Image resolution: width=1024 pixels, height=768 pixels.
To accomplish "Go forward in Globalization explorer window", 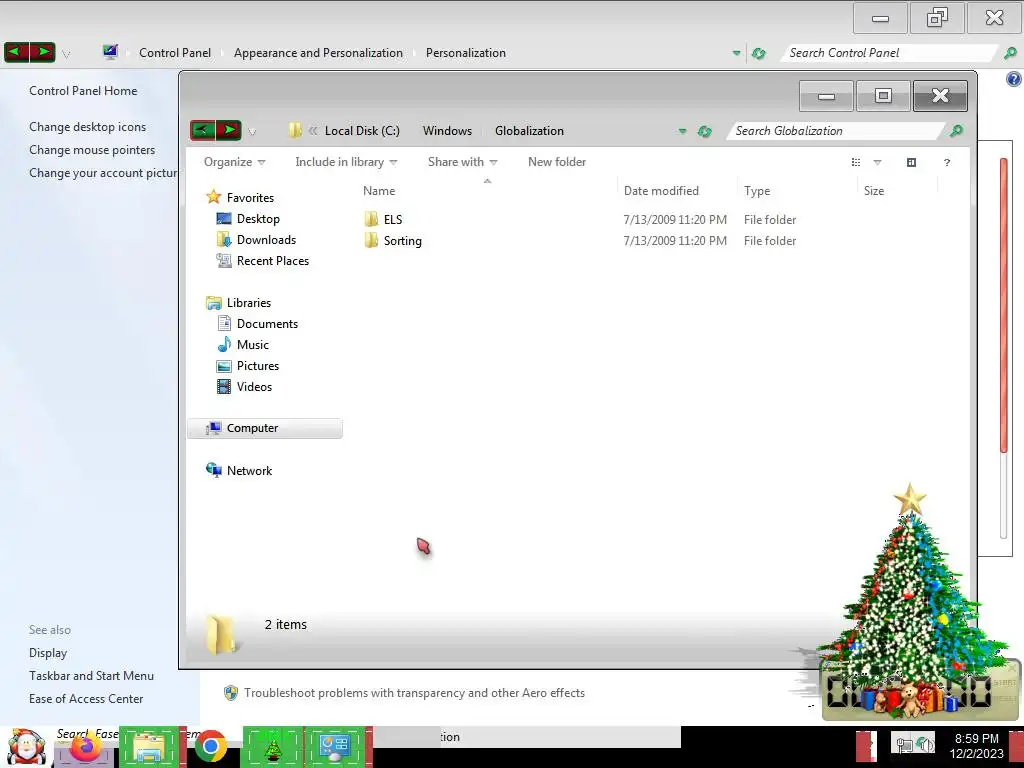I will [229, 130].
